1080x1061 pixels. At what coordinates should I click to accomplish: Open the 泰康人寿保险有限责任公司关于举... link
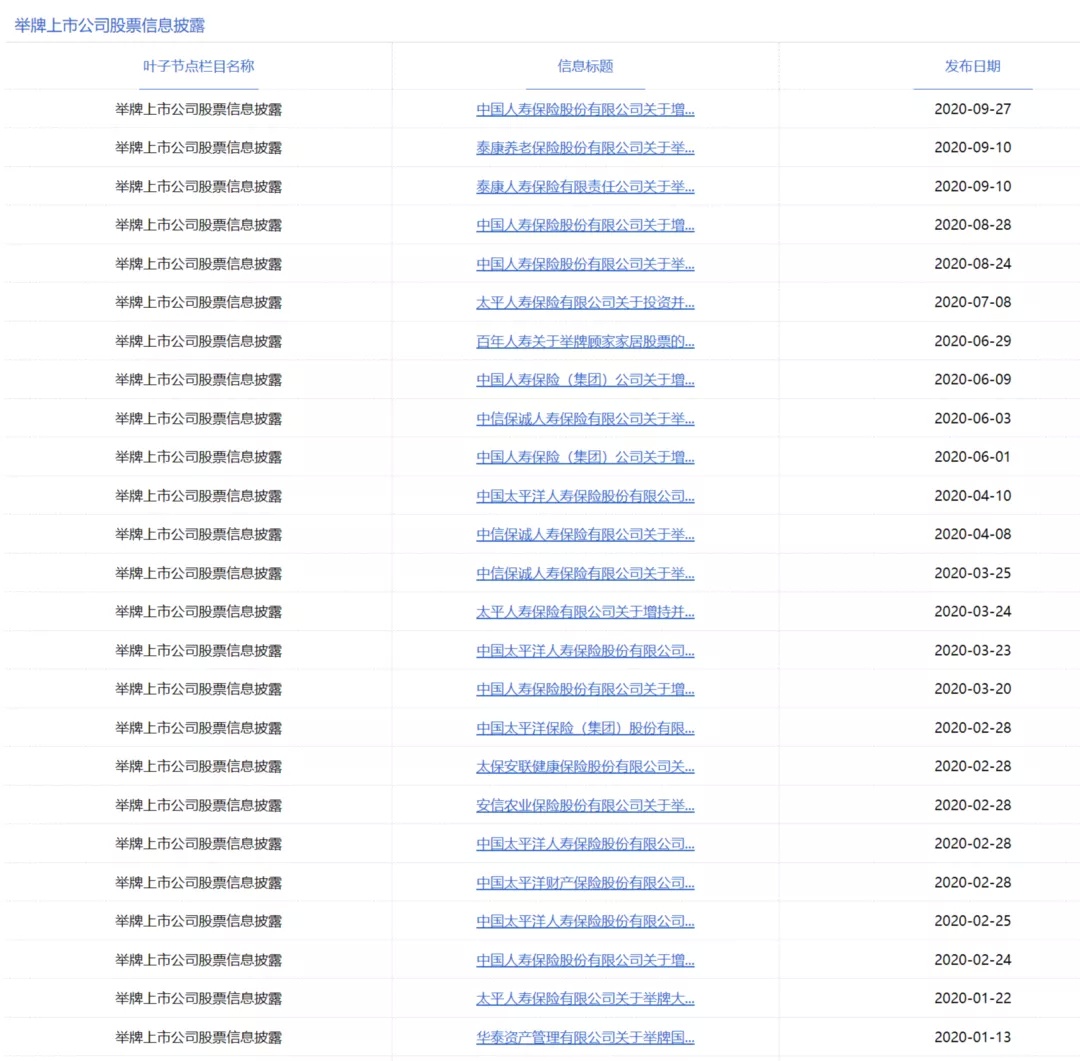585,186
